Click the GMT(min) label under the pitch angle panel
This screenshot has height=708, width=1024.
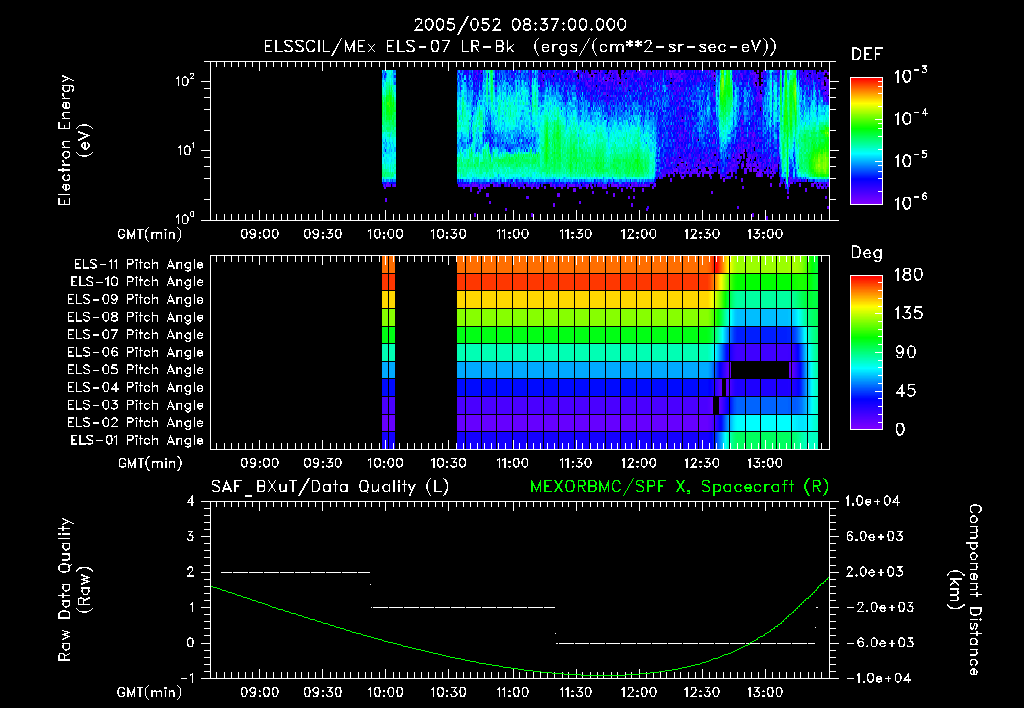pyautogui.click(x=150, y=463)
